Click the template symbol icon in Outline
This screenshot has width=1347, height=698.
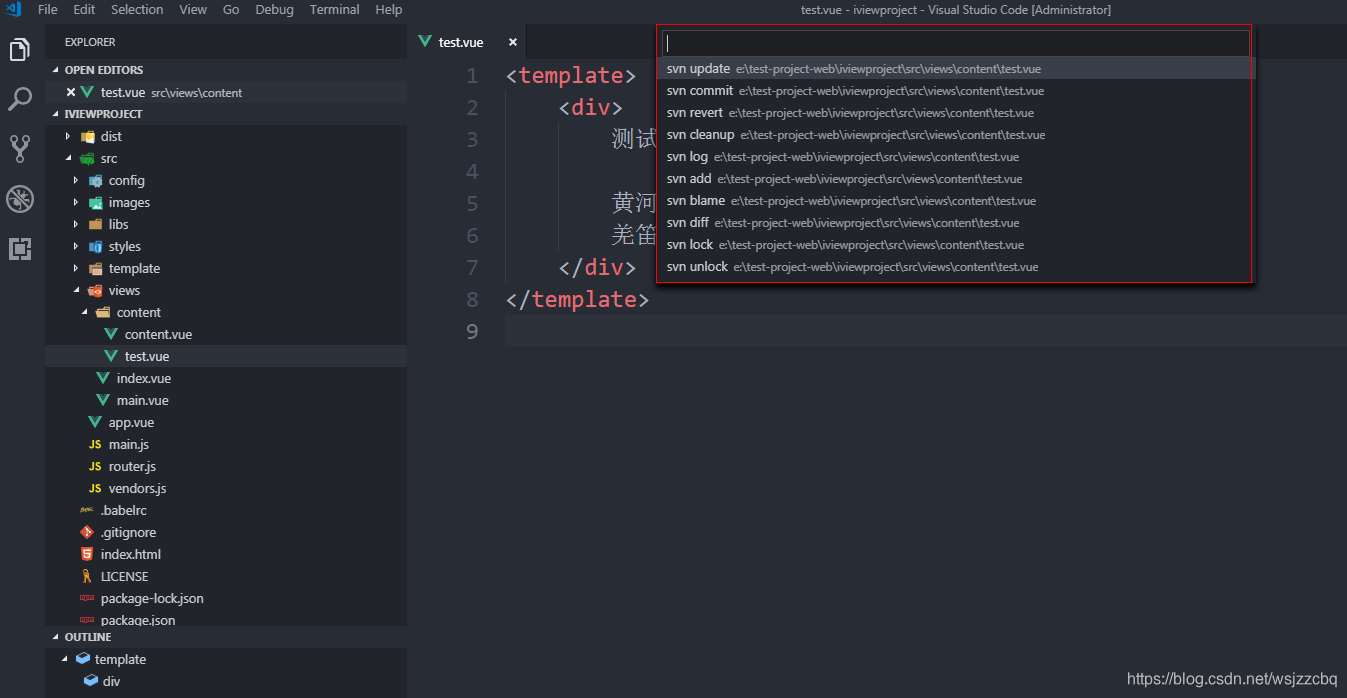[x=83, y=659]
